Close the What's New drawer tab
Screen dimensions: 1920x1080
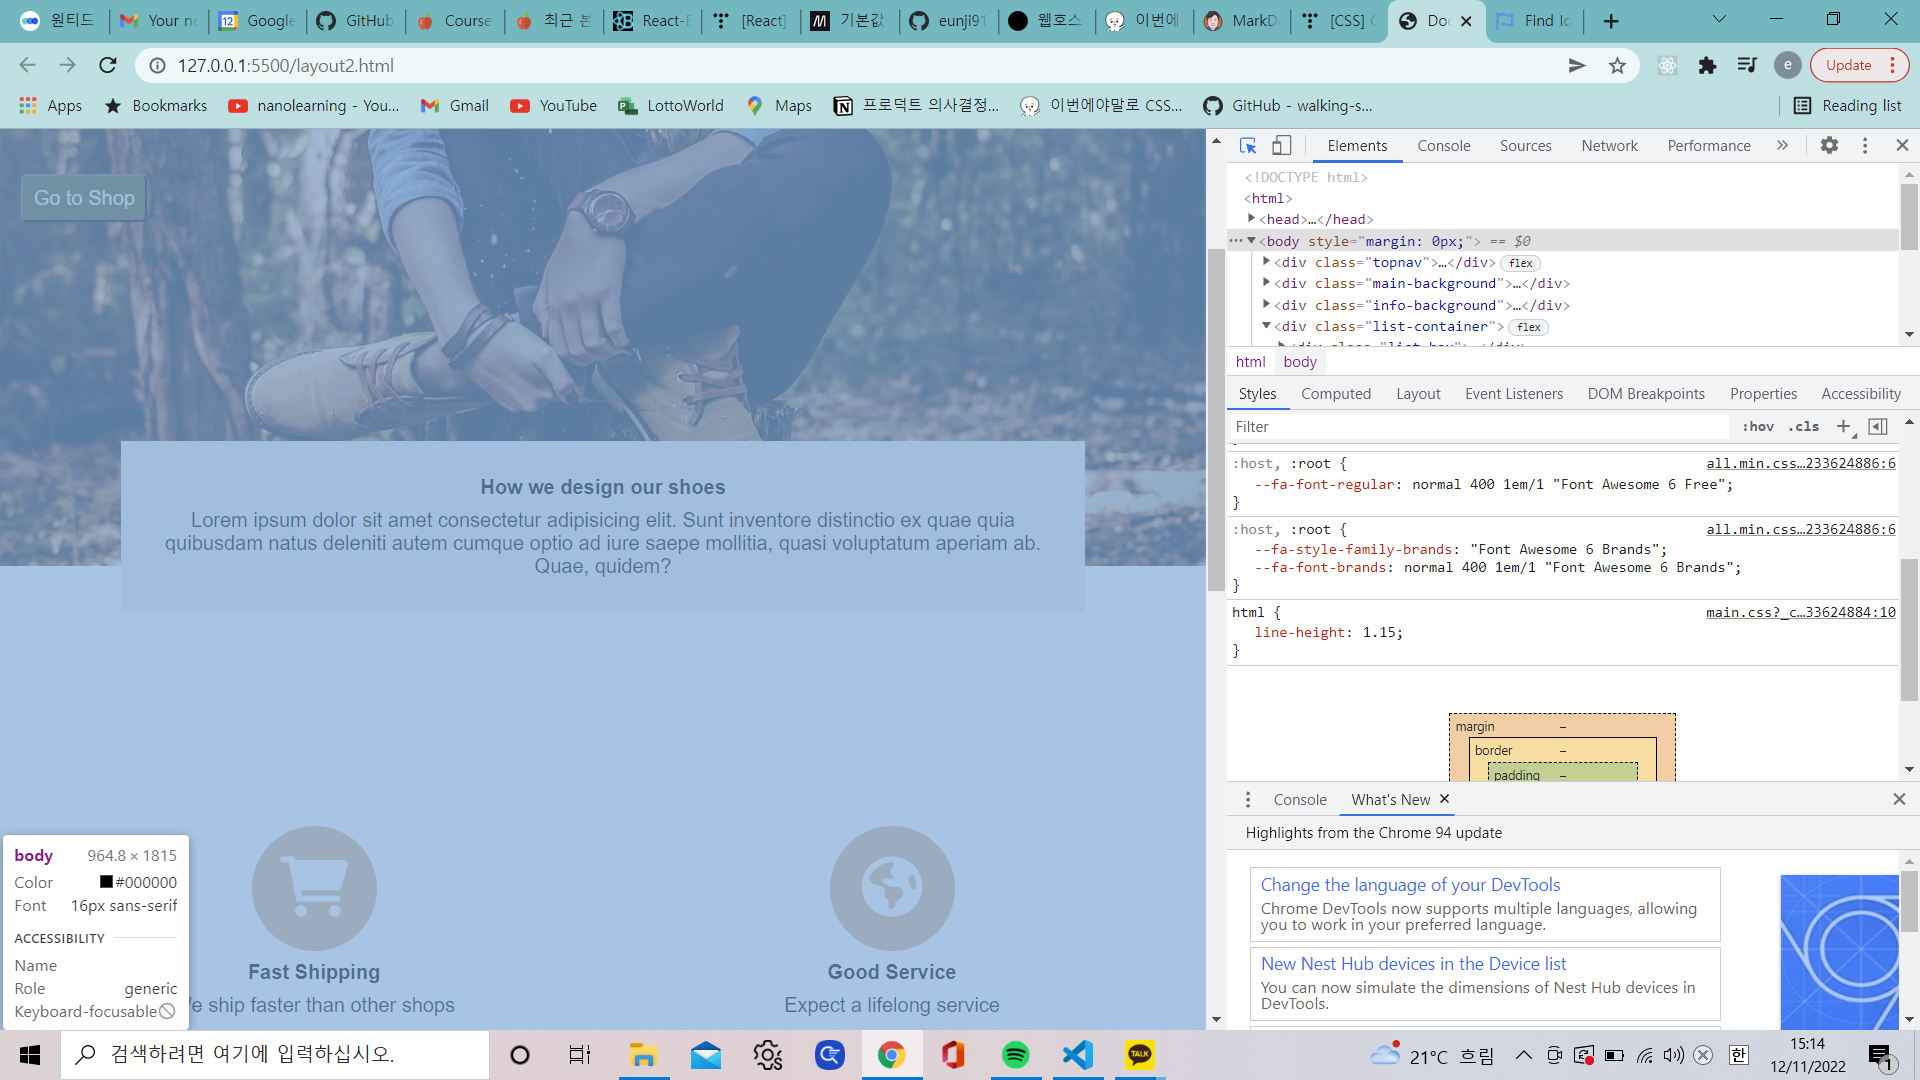tap(1444, 799)
